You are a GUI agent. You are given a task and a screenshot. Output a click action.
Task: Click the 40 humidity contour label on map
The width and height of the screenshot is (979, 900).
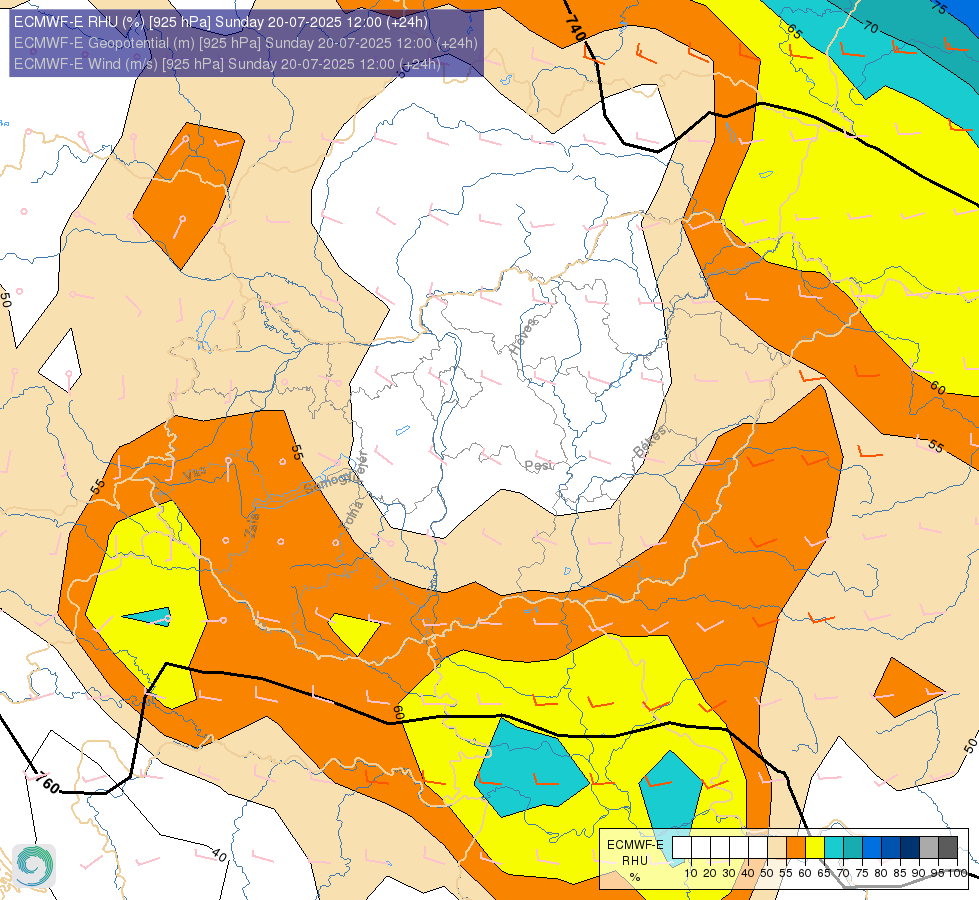tap(219, 854)
